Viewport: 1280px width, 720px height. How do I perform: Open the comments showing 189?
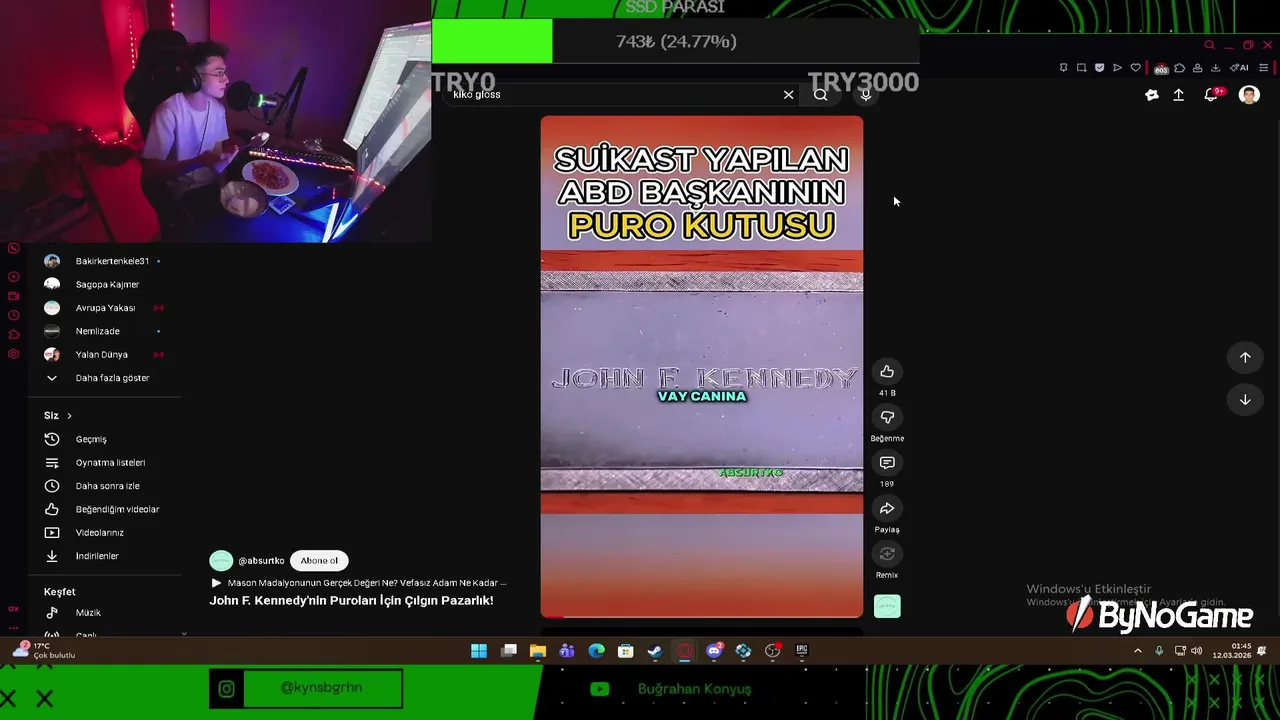887,463
